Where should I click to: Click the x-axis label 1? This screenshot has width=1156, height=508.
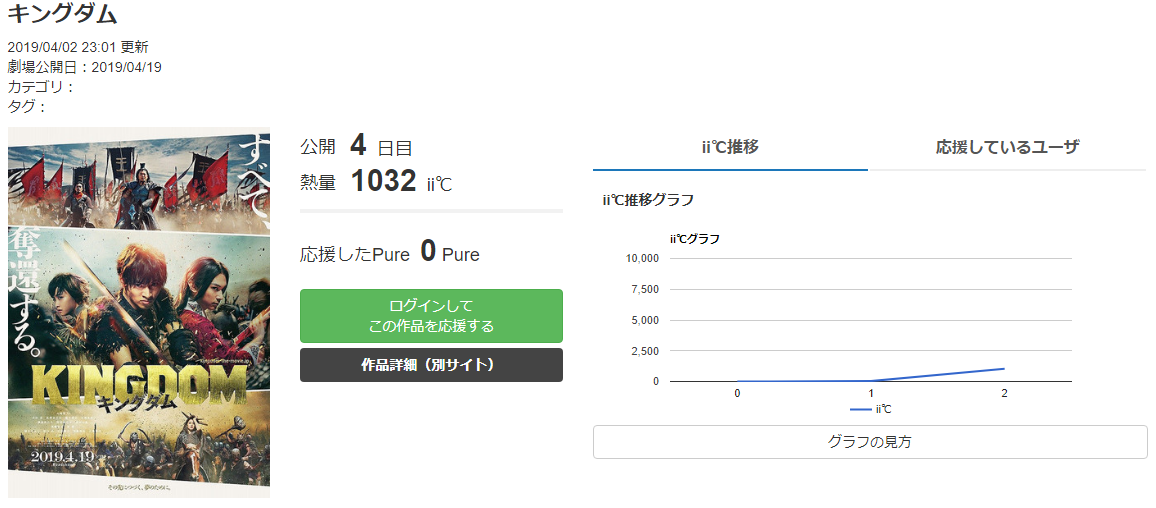(871, 394)
